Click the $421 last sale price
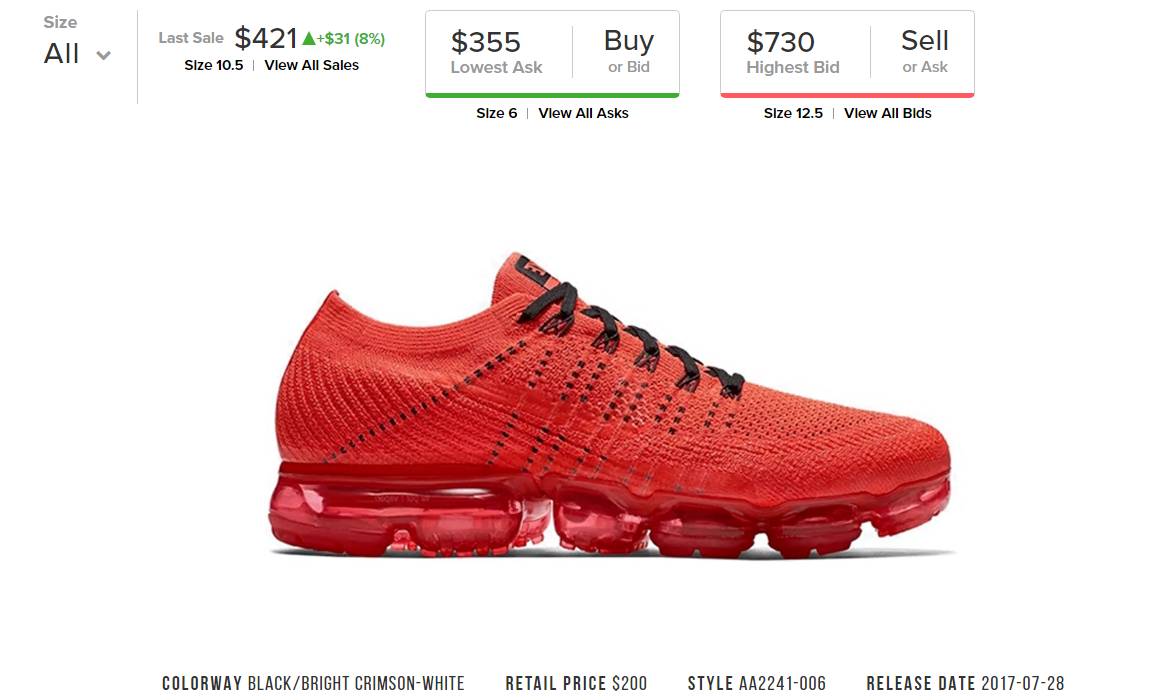Image resolution: width=1164 pixels, height=700 pixels. [266, 38]
